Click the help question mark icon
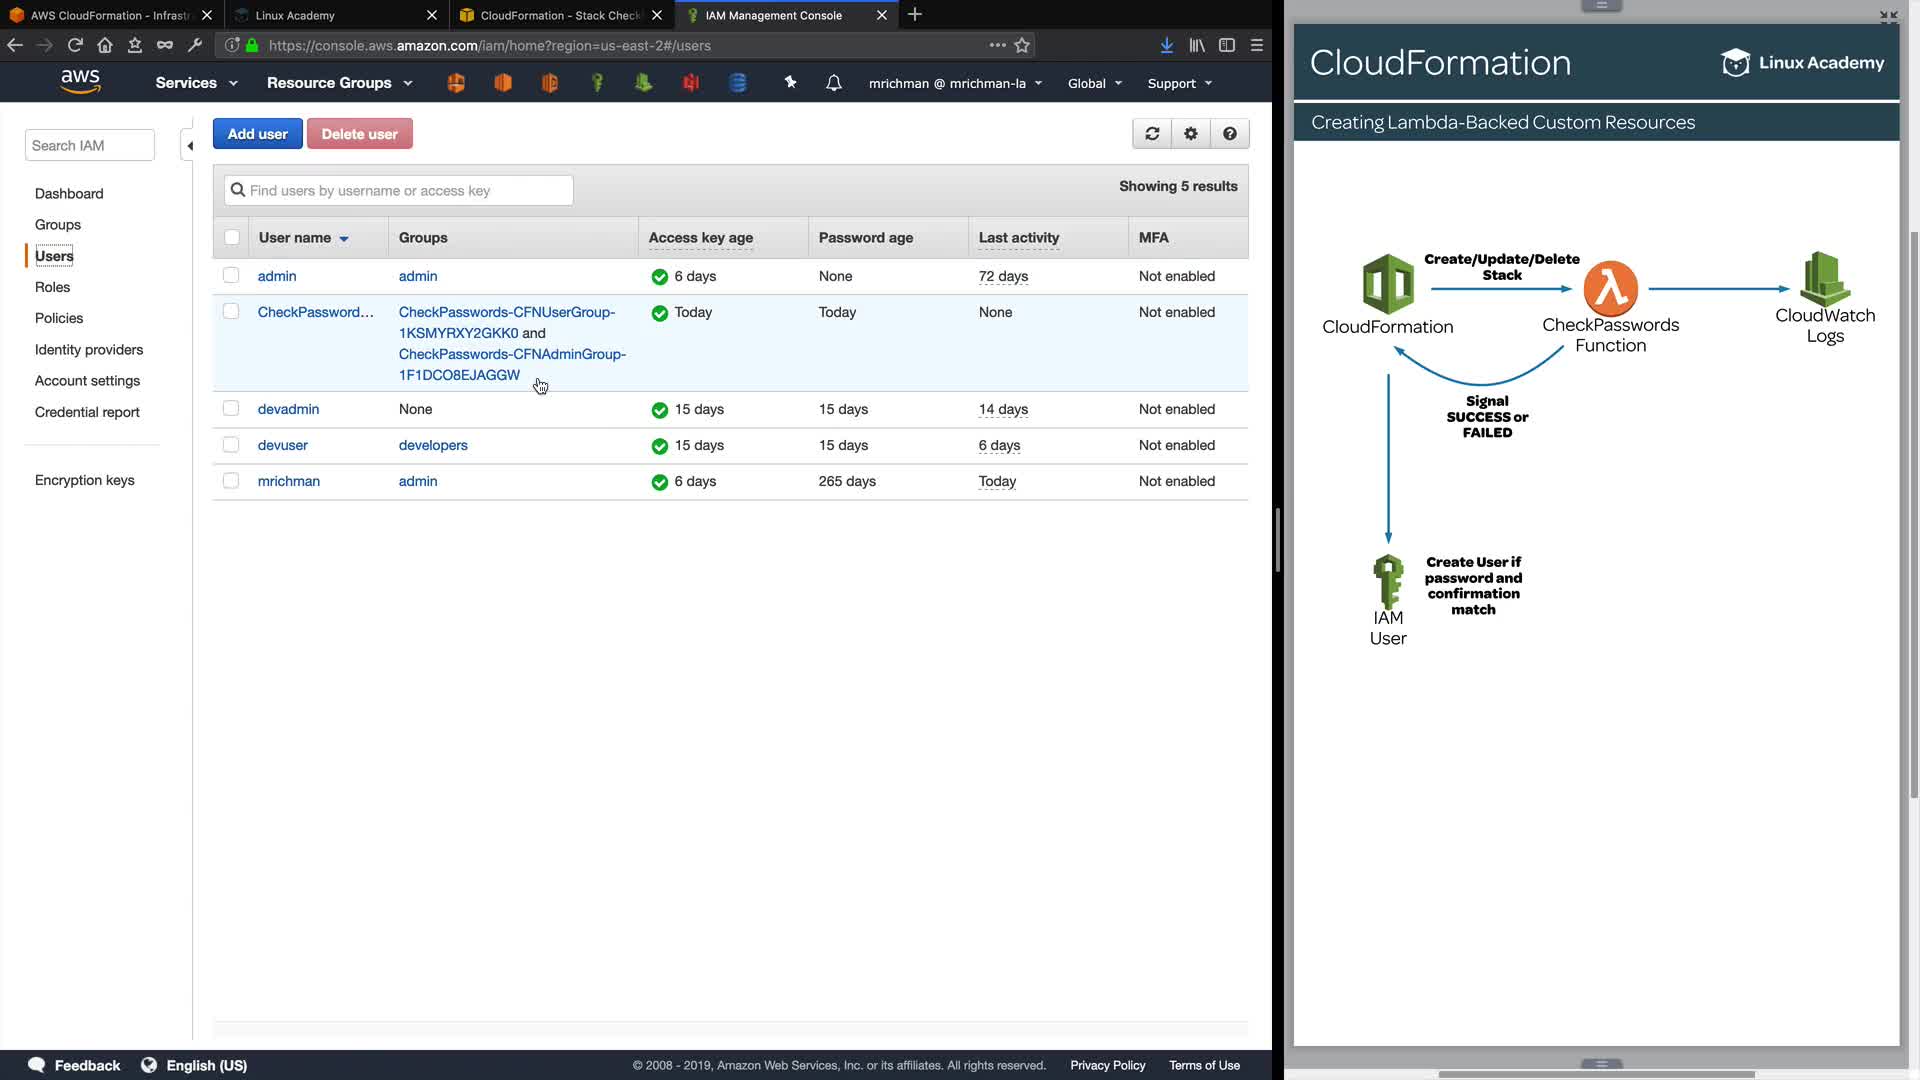 click(x=1230, y=134)
